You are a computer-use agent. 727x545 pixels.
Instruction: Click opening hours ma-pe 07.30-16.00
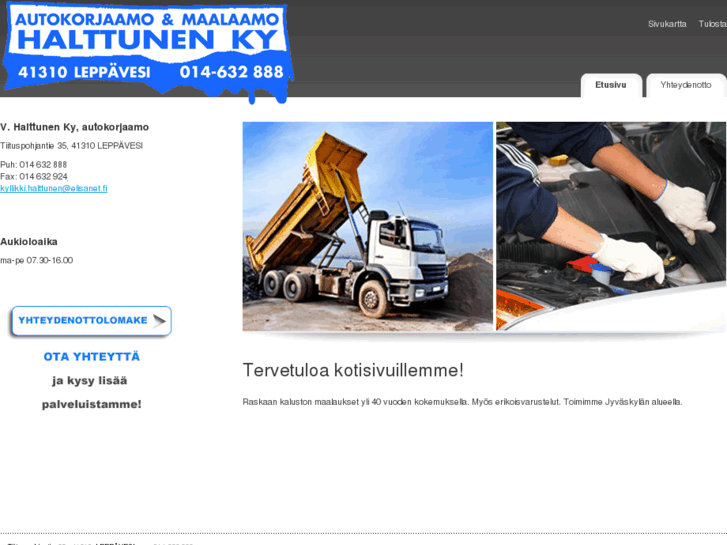pos(37,260)
